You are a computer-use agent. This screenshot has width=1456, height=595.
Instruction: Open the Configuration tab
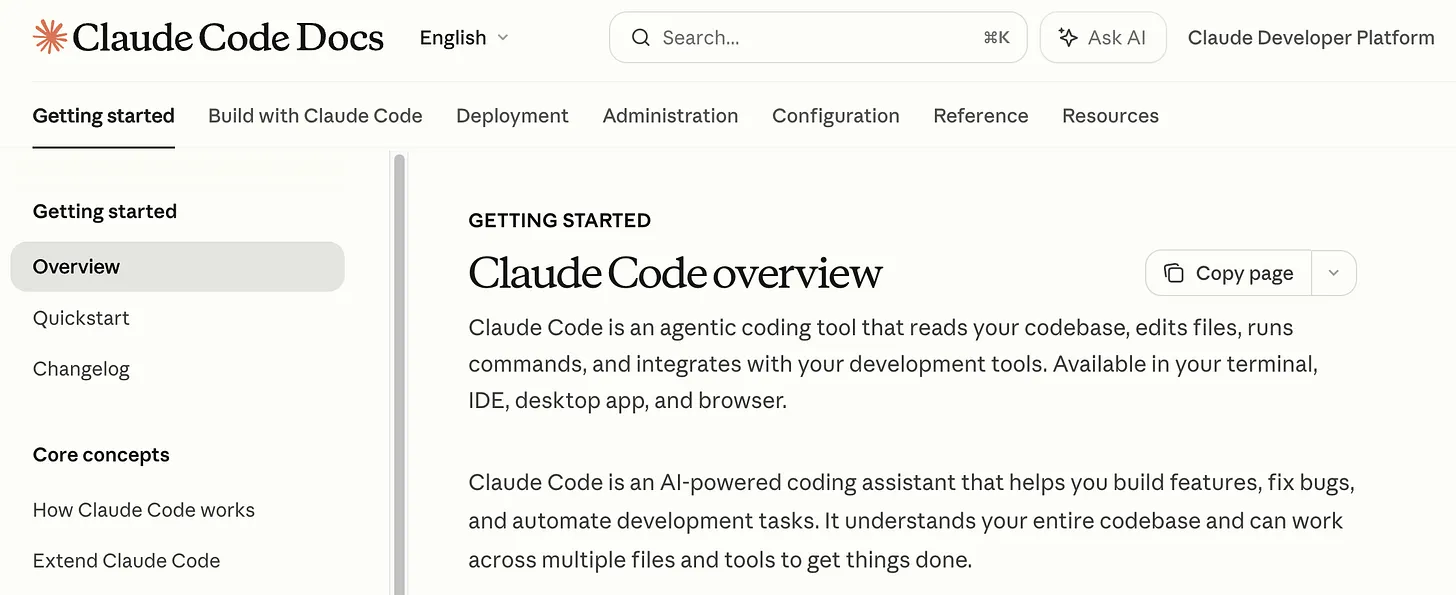pyautogui.click(x=836, y=116)
